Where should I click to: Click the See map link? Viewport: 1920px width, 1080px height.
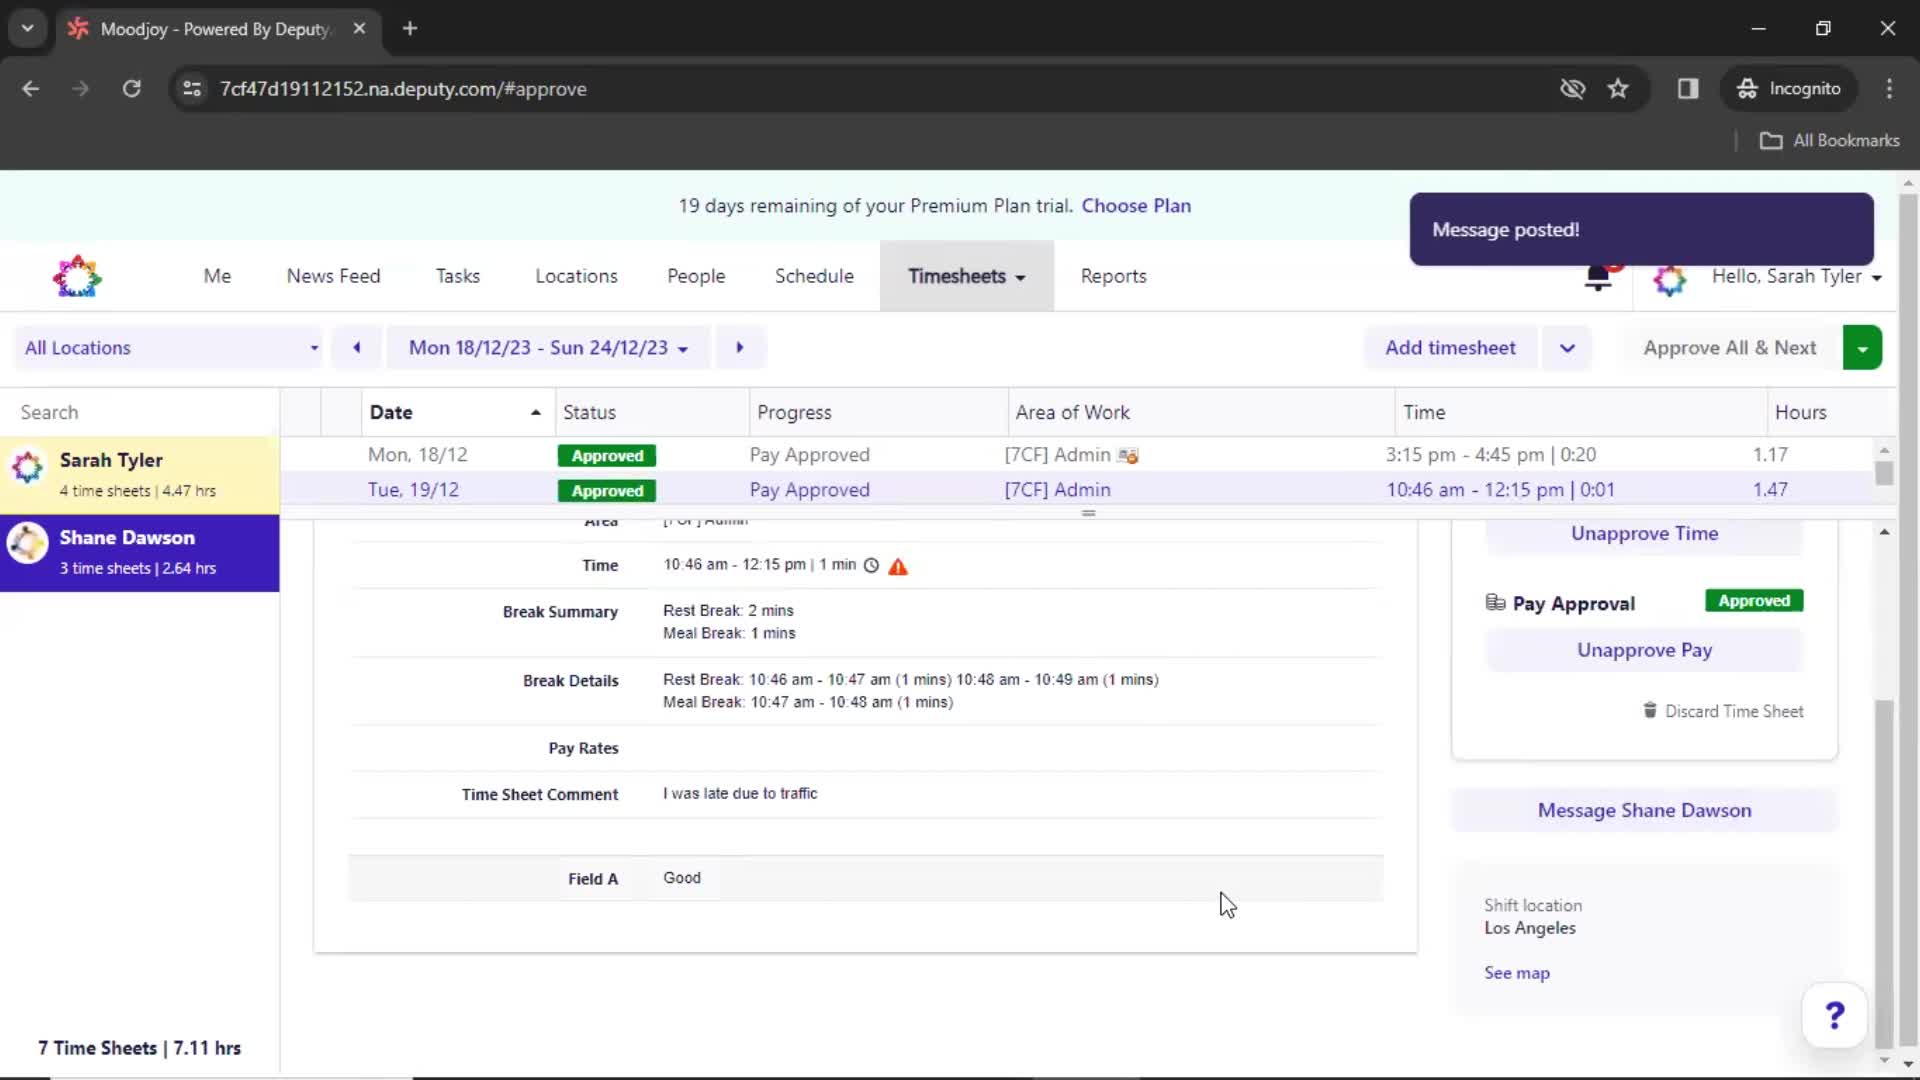click(1518, 972)
